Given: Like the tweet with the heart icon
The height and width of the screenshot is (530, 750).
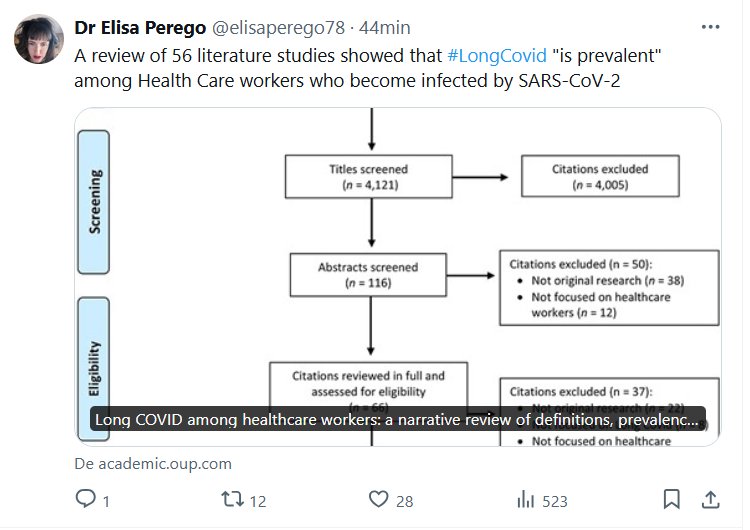Looking at the screenshot, I should point(378,499).
